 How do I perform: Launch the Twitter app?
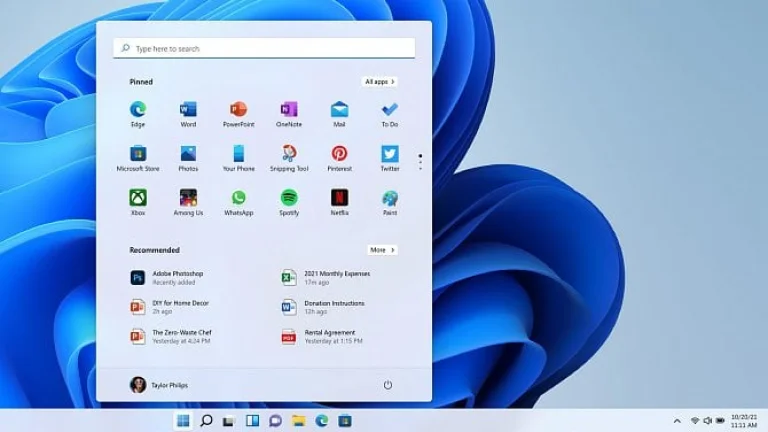pyautogui.click(x=390, y=158)
